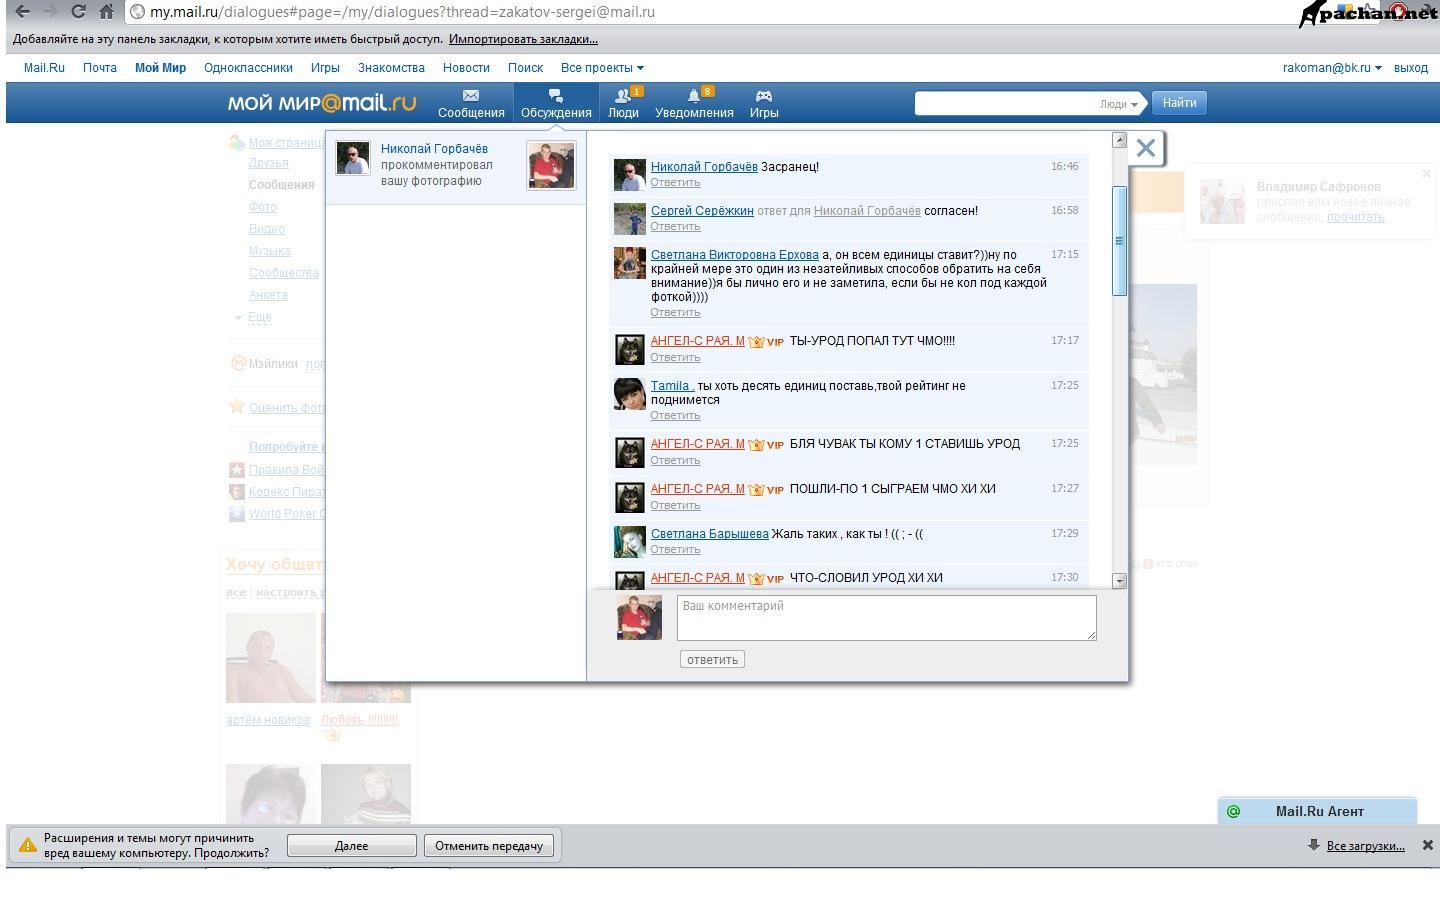The image size is (1440, 900).
Task: Click Ответить under Сергей Серёжкин's comment
Action: pos(675,227)
